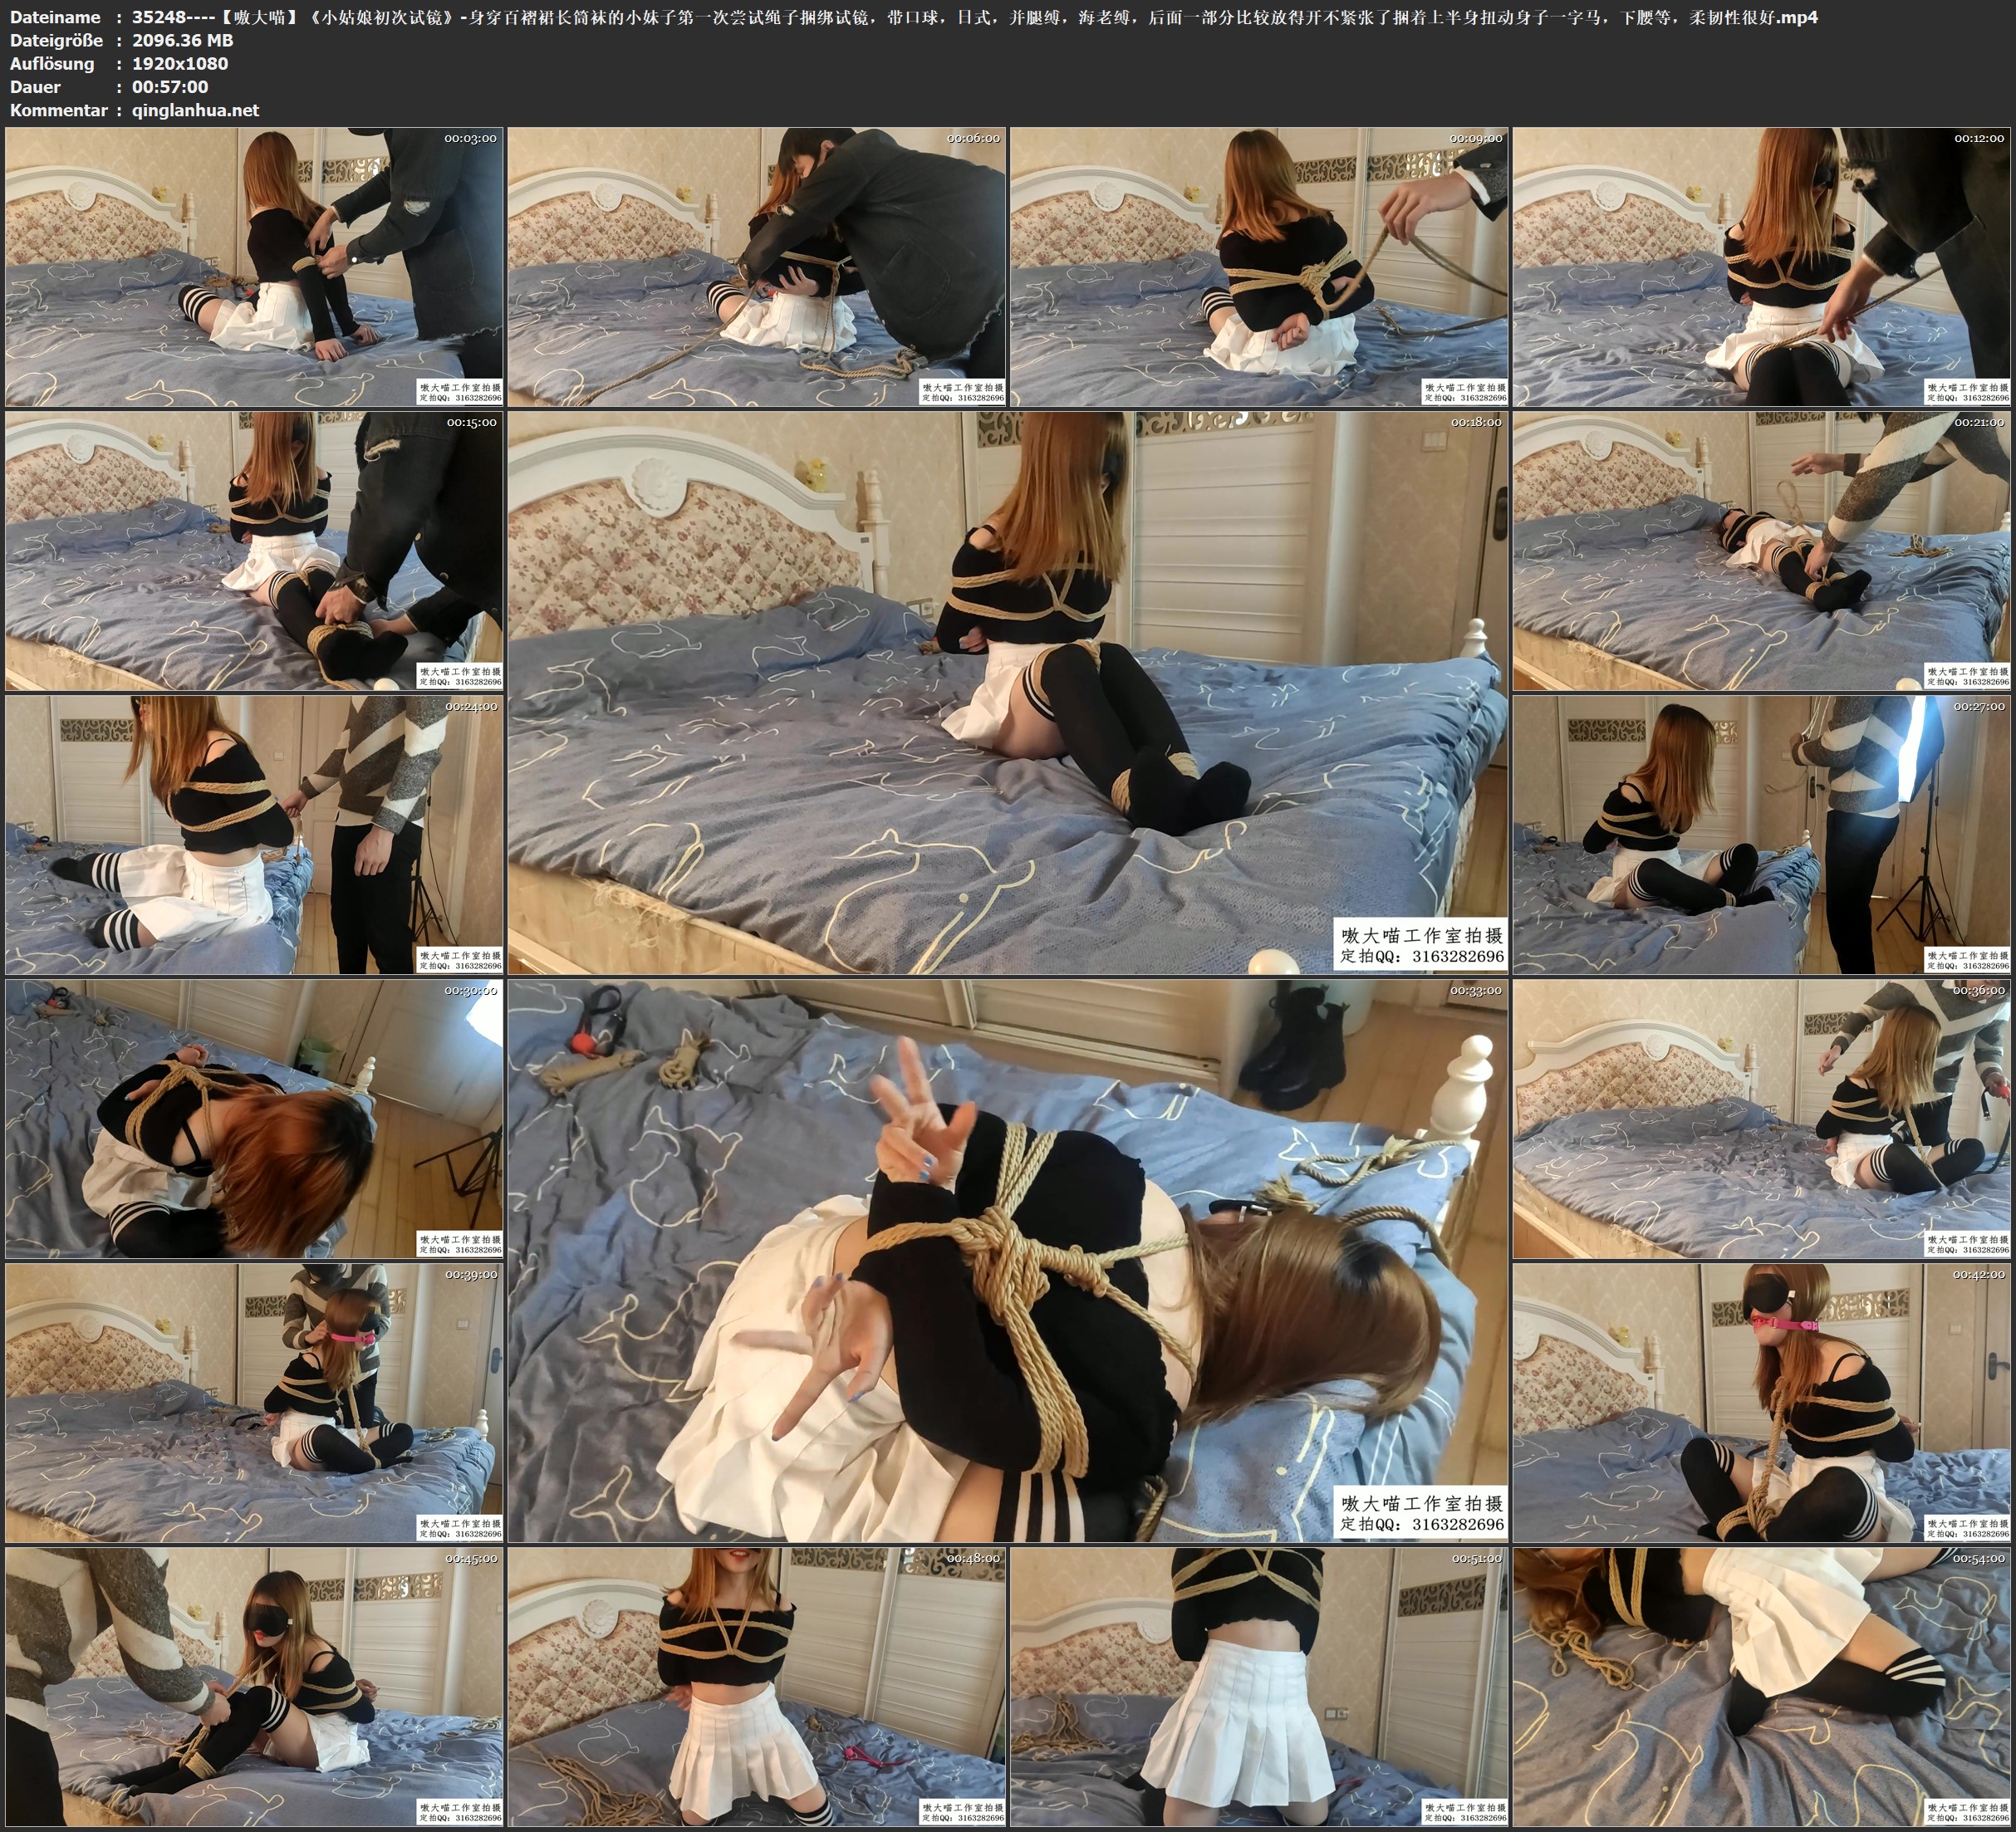
Task: Select the large 00:18:00 preview frame
Action: [x=1007, y=692]
